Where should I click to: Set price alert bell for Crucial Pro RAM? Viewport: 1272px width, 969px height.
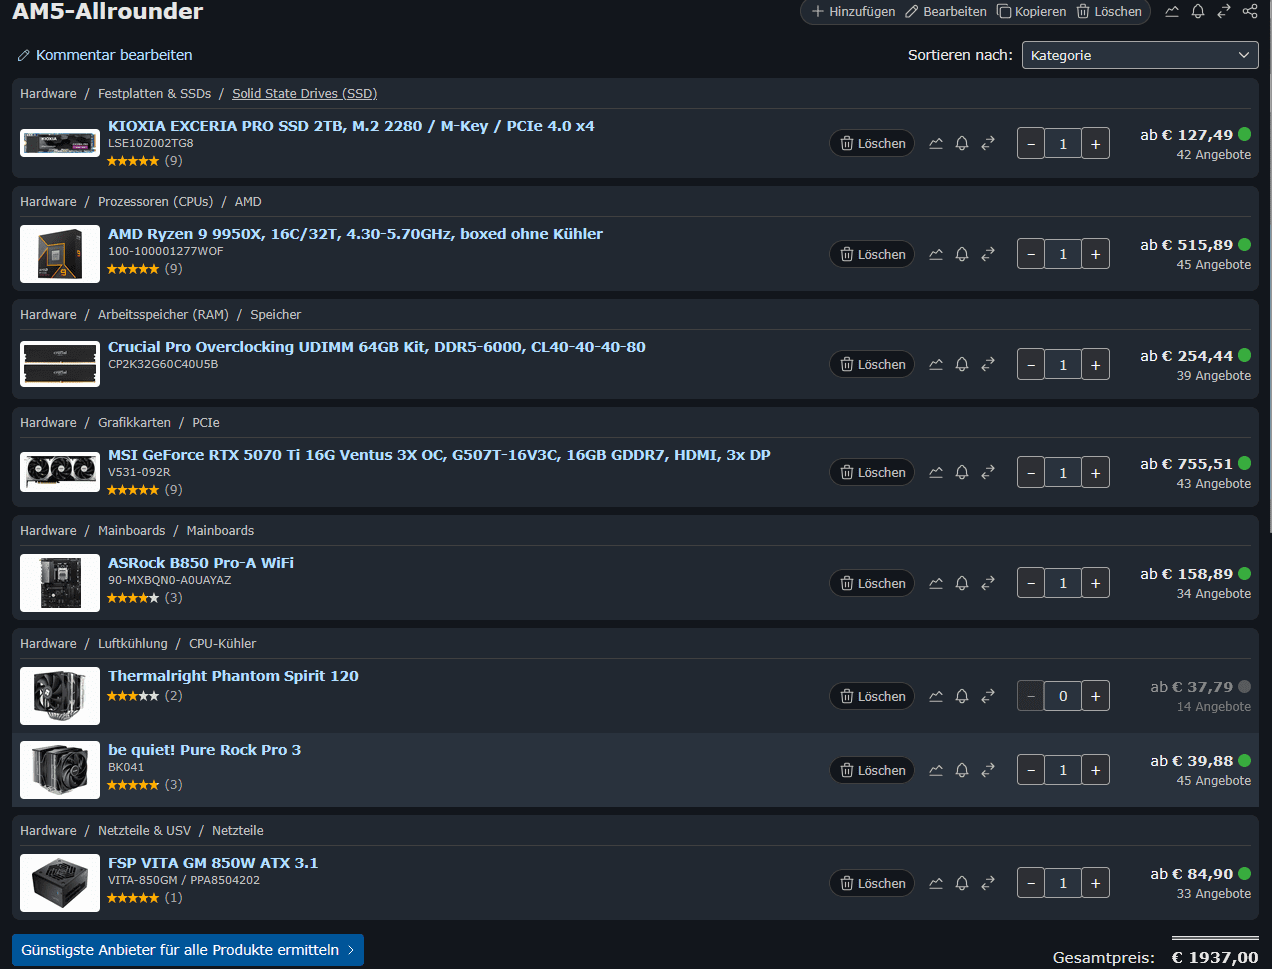coord(962,364)
